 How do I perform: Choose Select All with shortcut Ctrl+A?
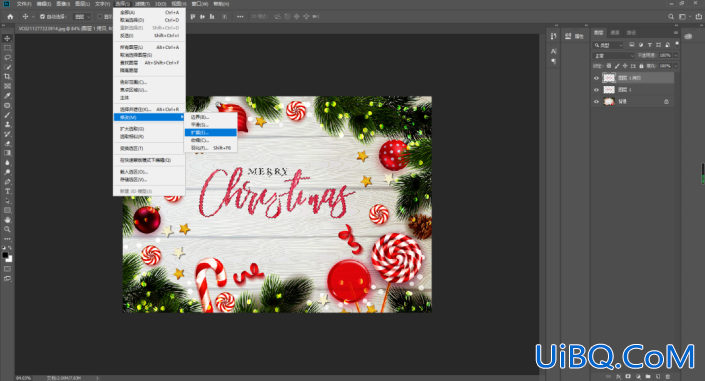pos(149,12)
